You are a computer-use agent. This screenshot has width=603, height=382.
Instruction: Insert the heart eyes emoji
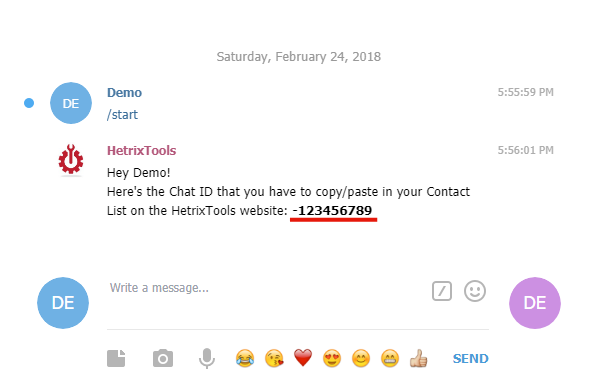pos(332,358)
